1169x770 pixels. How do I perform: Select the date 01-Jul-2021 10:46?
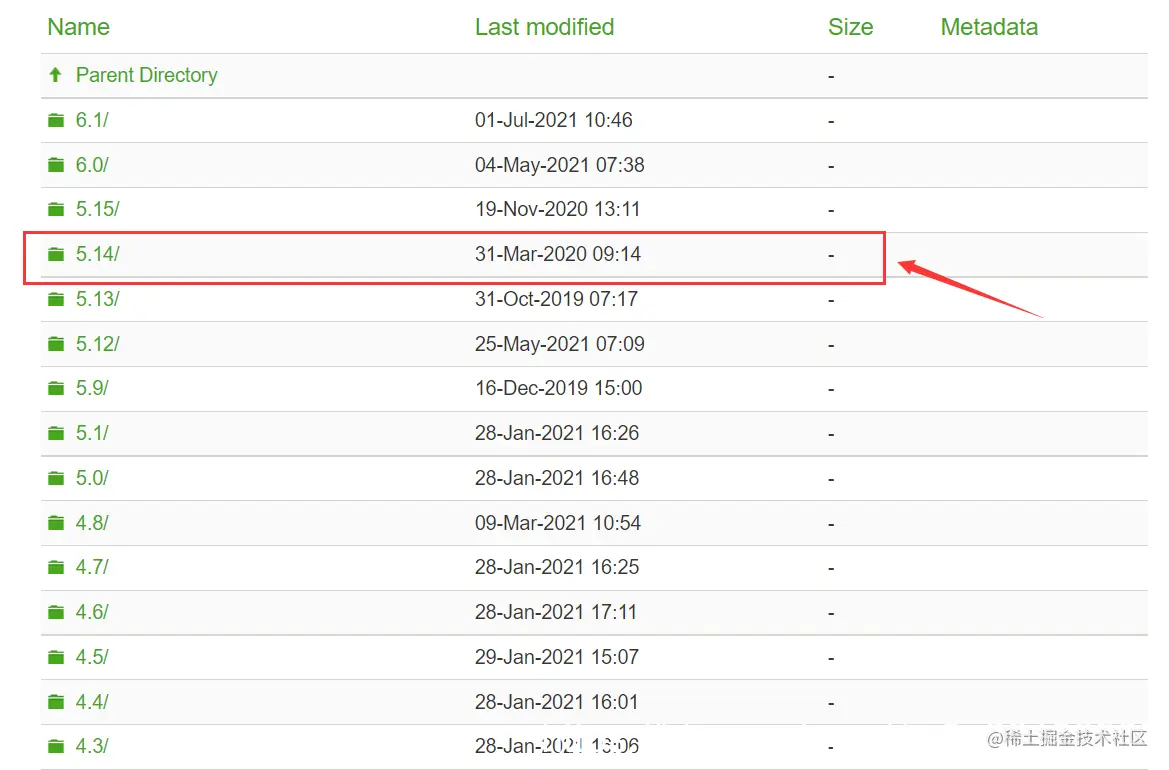coord(553,120)
